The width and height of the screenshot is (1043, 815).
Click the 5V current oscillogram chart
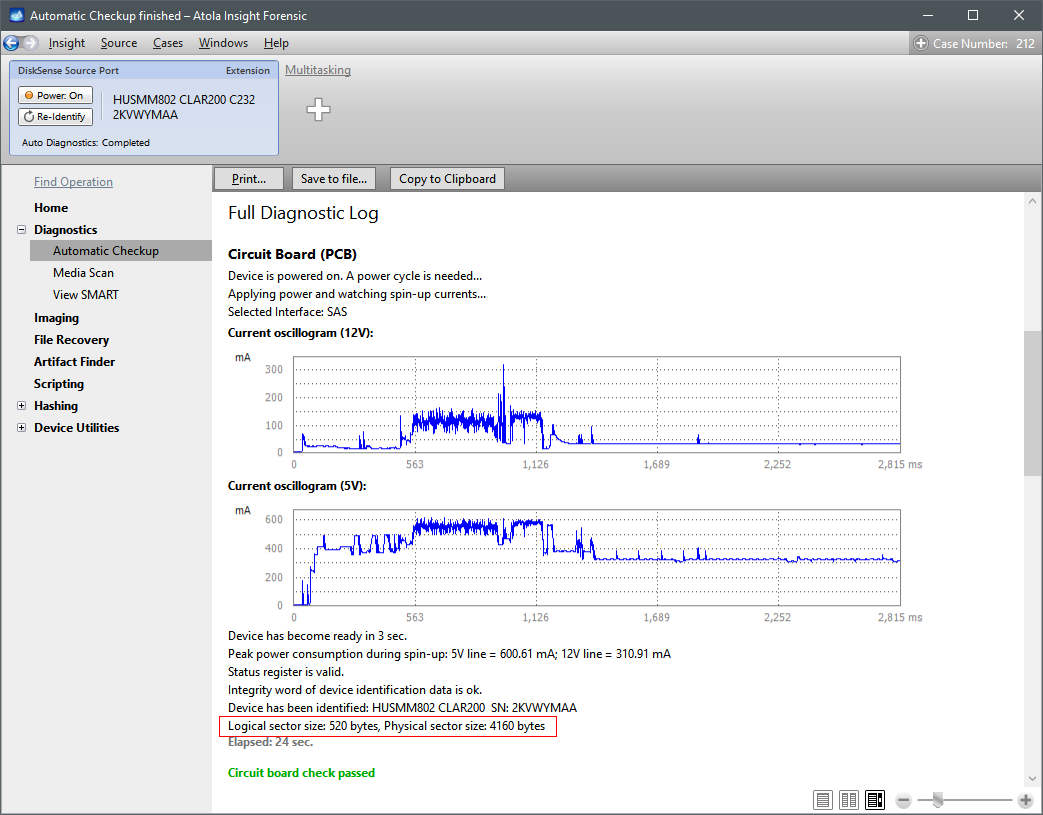coord(597,558)
